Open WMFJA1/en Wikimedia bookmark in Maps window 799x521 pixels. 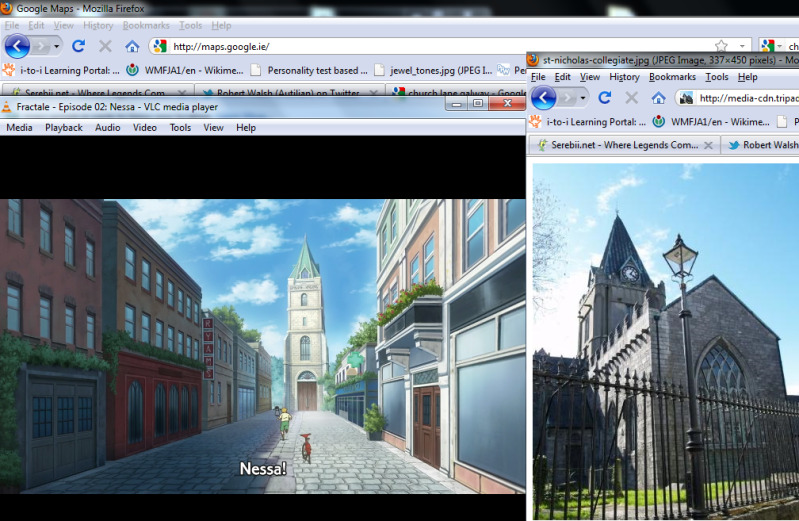[185, 70]
